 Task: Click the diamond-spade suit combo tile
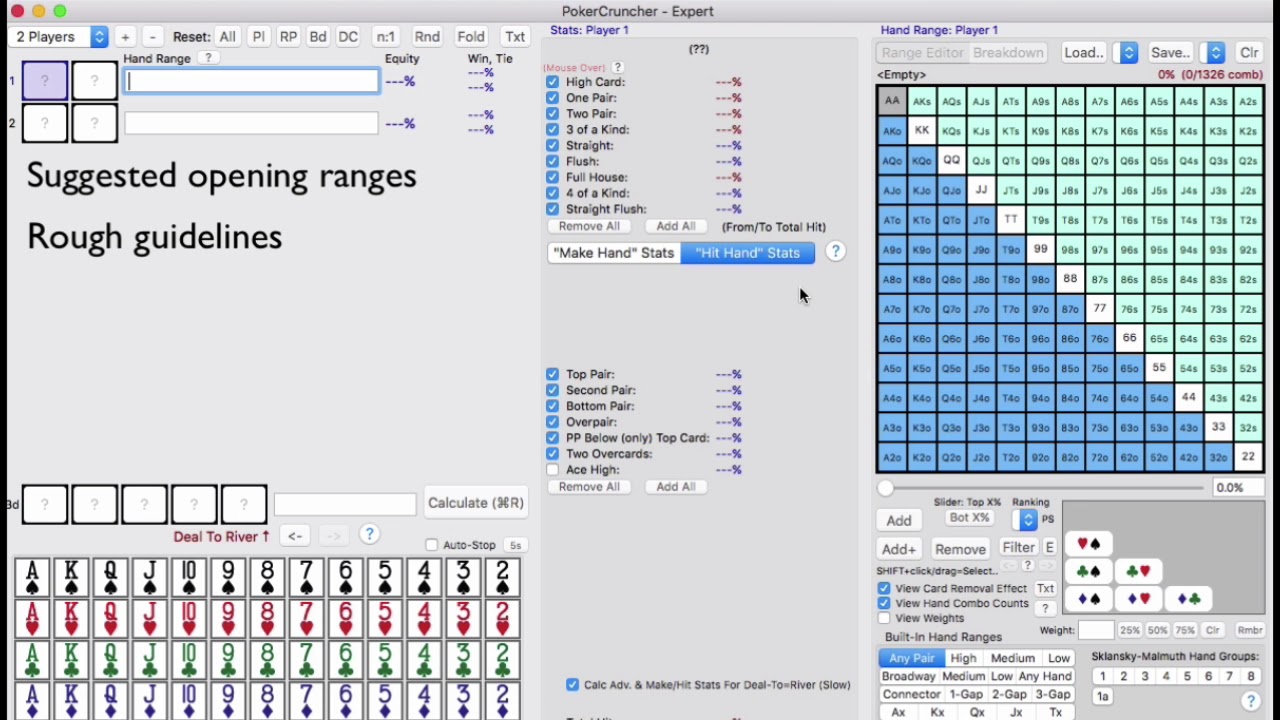tap(1089, 599)
